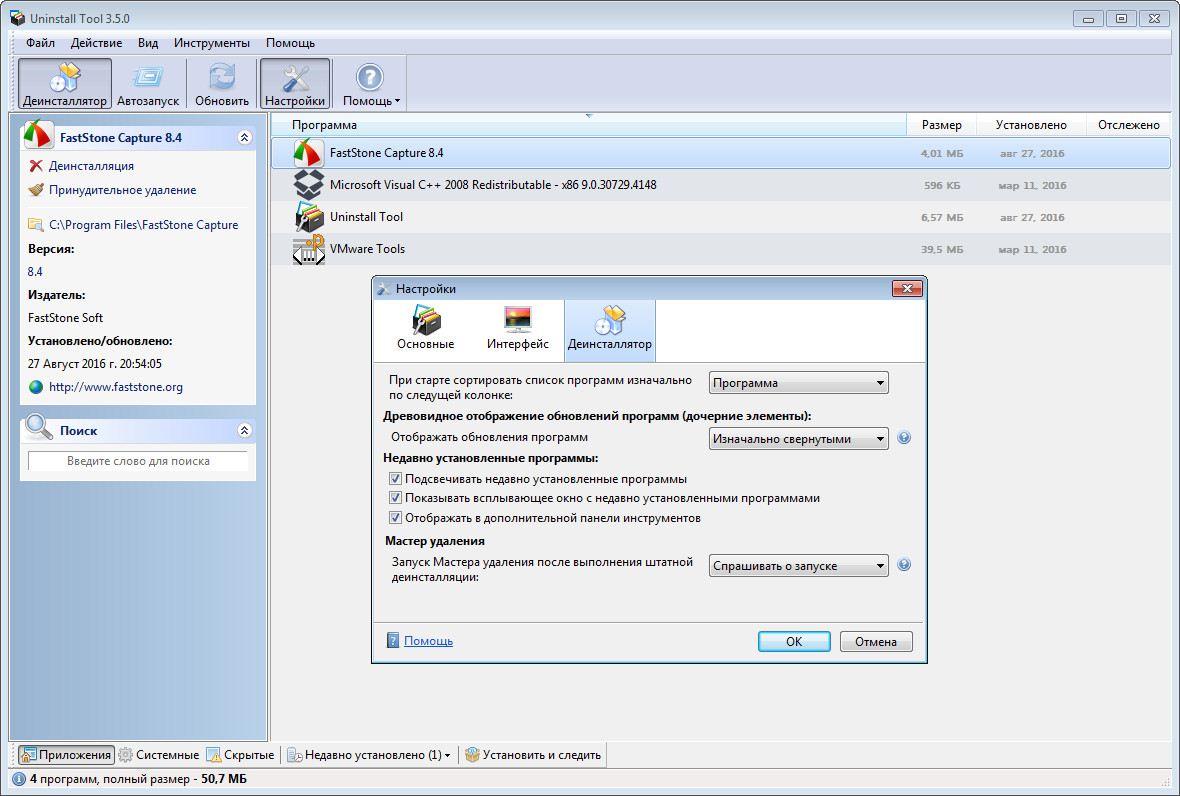Open the Программа sort column dropdown
The image size is (1180, 796).
[798, 383]
